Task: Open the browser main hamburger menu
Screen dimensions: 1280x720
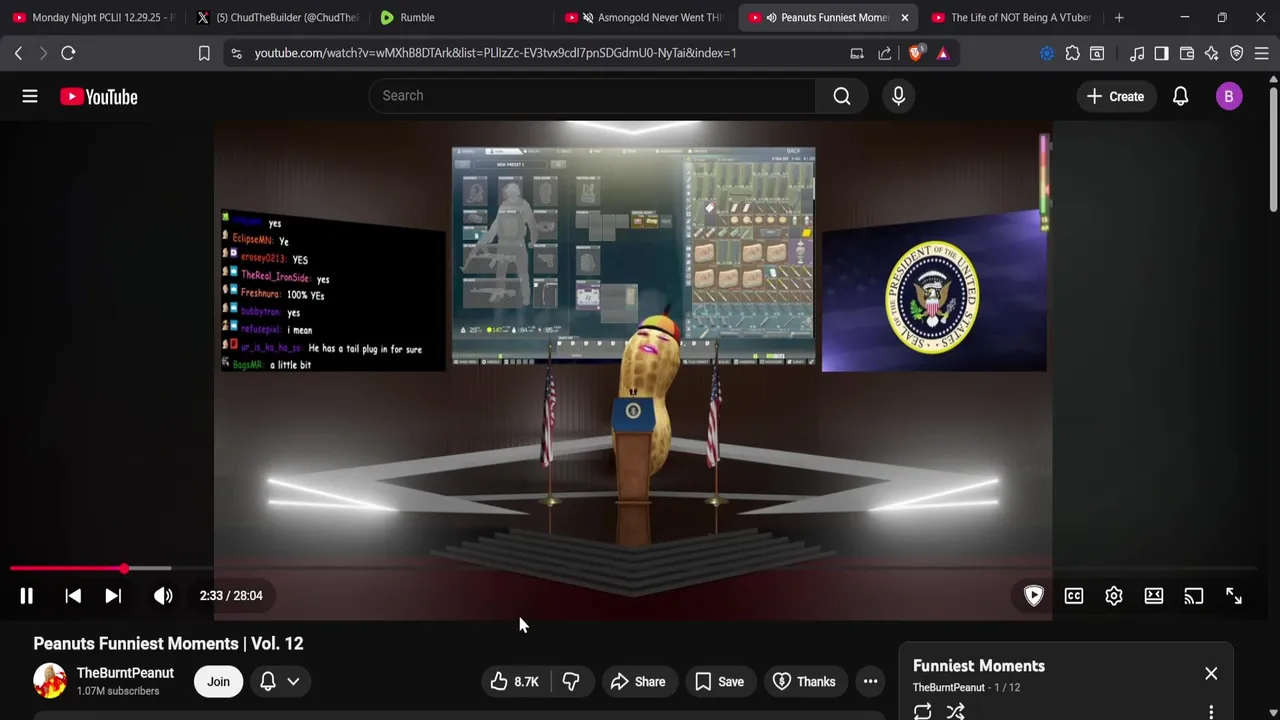Action: [x=1262, y=53]
